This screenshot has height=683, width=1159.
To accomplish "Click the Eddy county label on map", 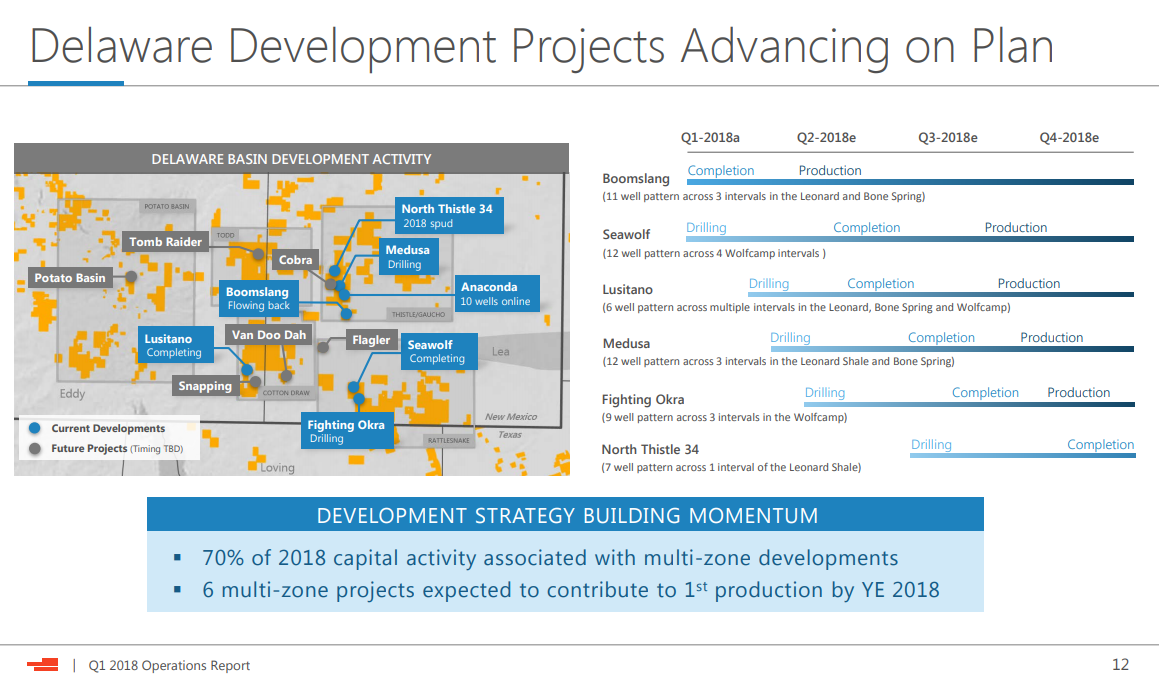I will pyautogui.click(x=72, y=393).
